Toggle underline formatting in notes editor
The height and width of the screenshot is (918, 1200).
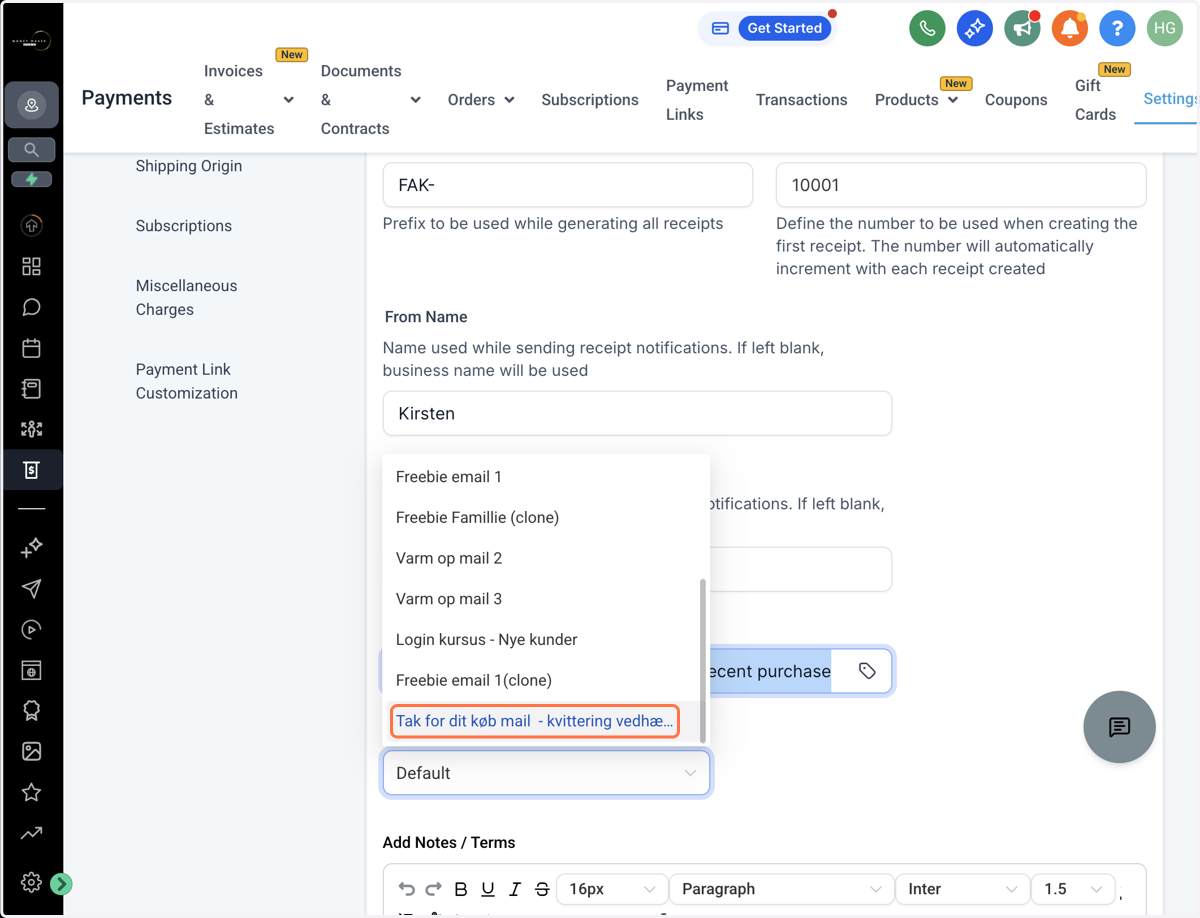[x=488, y=889]
